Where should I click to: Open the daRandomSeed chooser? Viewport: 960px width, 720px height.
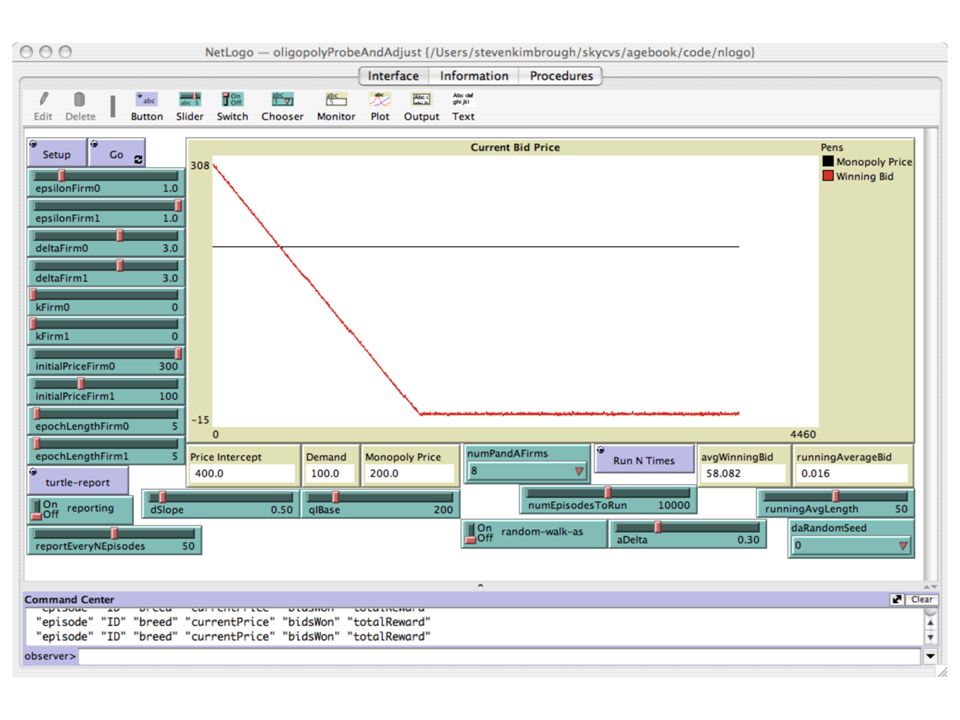(x=851, y=539)
